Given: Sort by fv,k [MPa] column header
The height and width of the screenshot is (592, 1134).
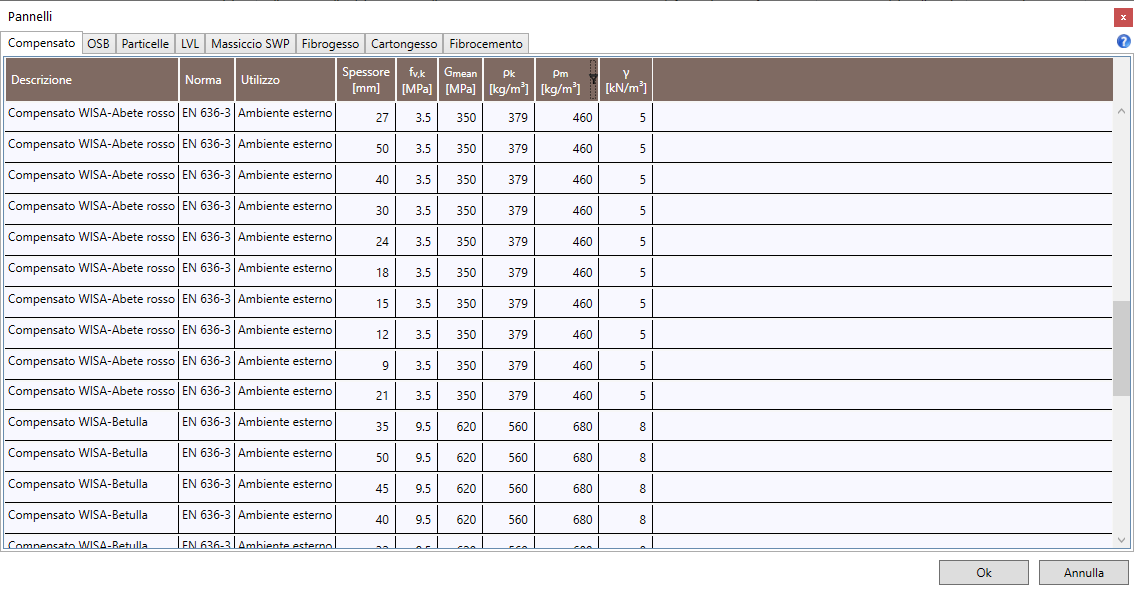Looking at the screenshot, I should [417, 80].
